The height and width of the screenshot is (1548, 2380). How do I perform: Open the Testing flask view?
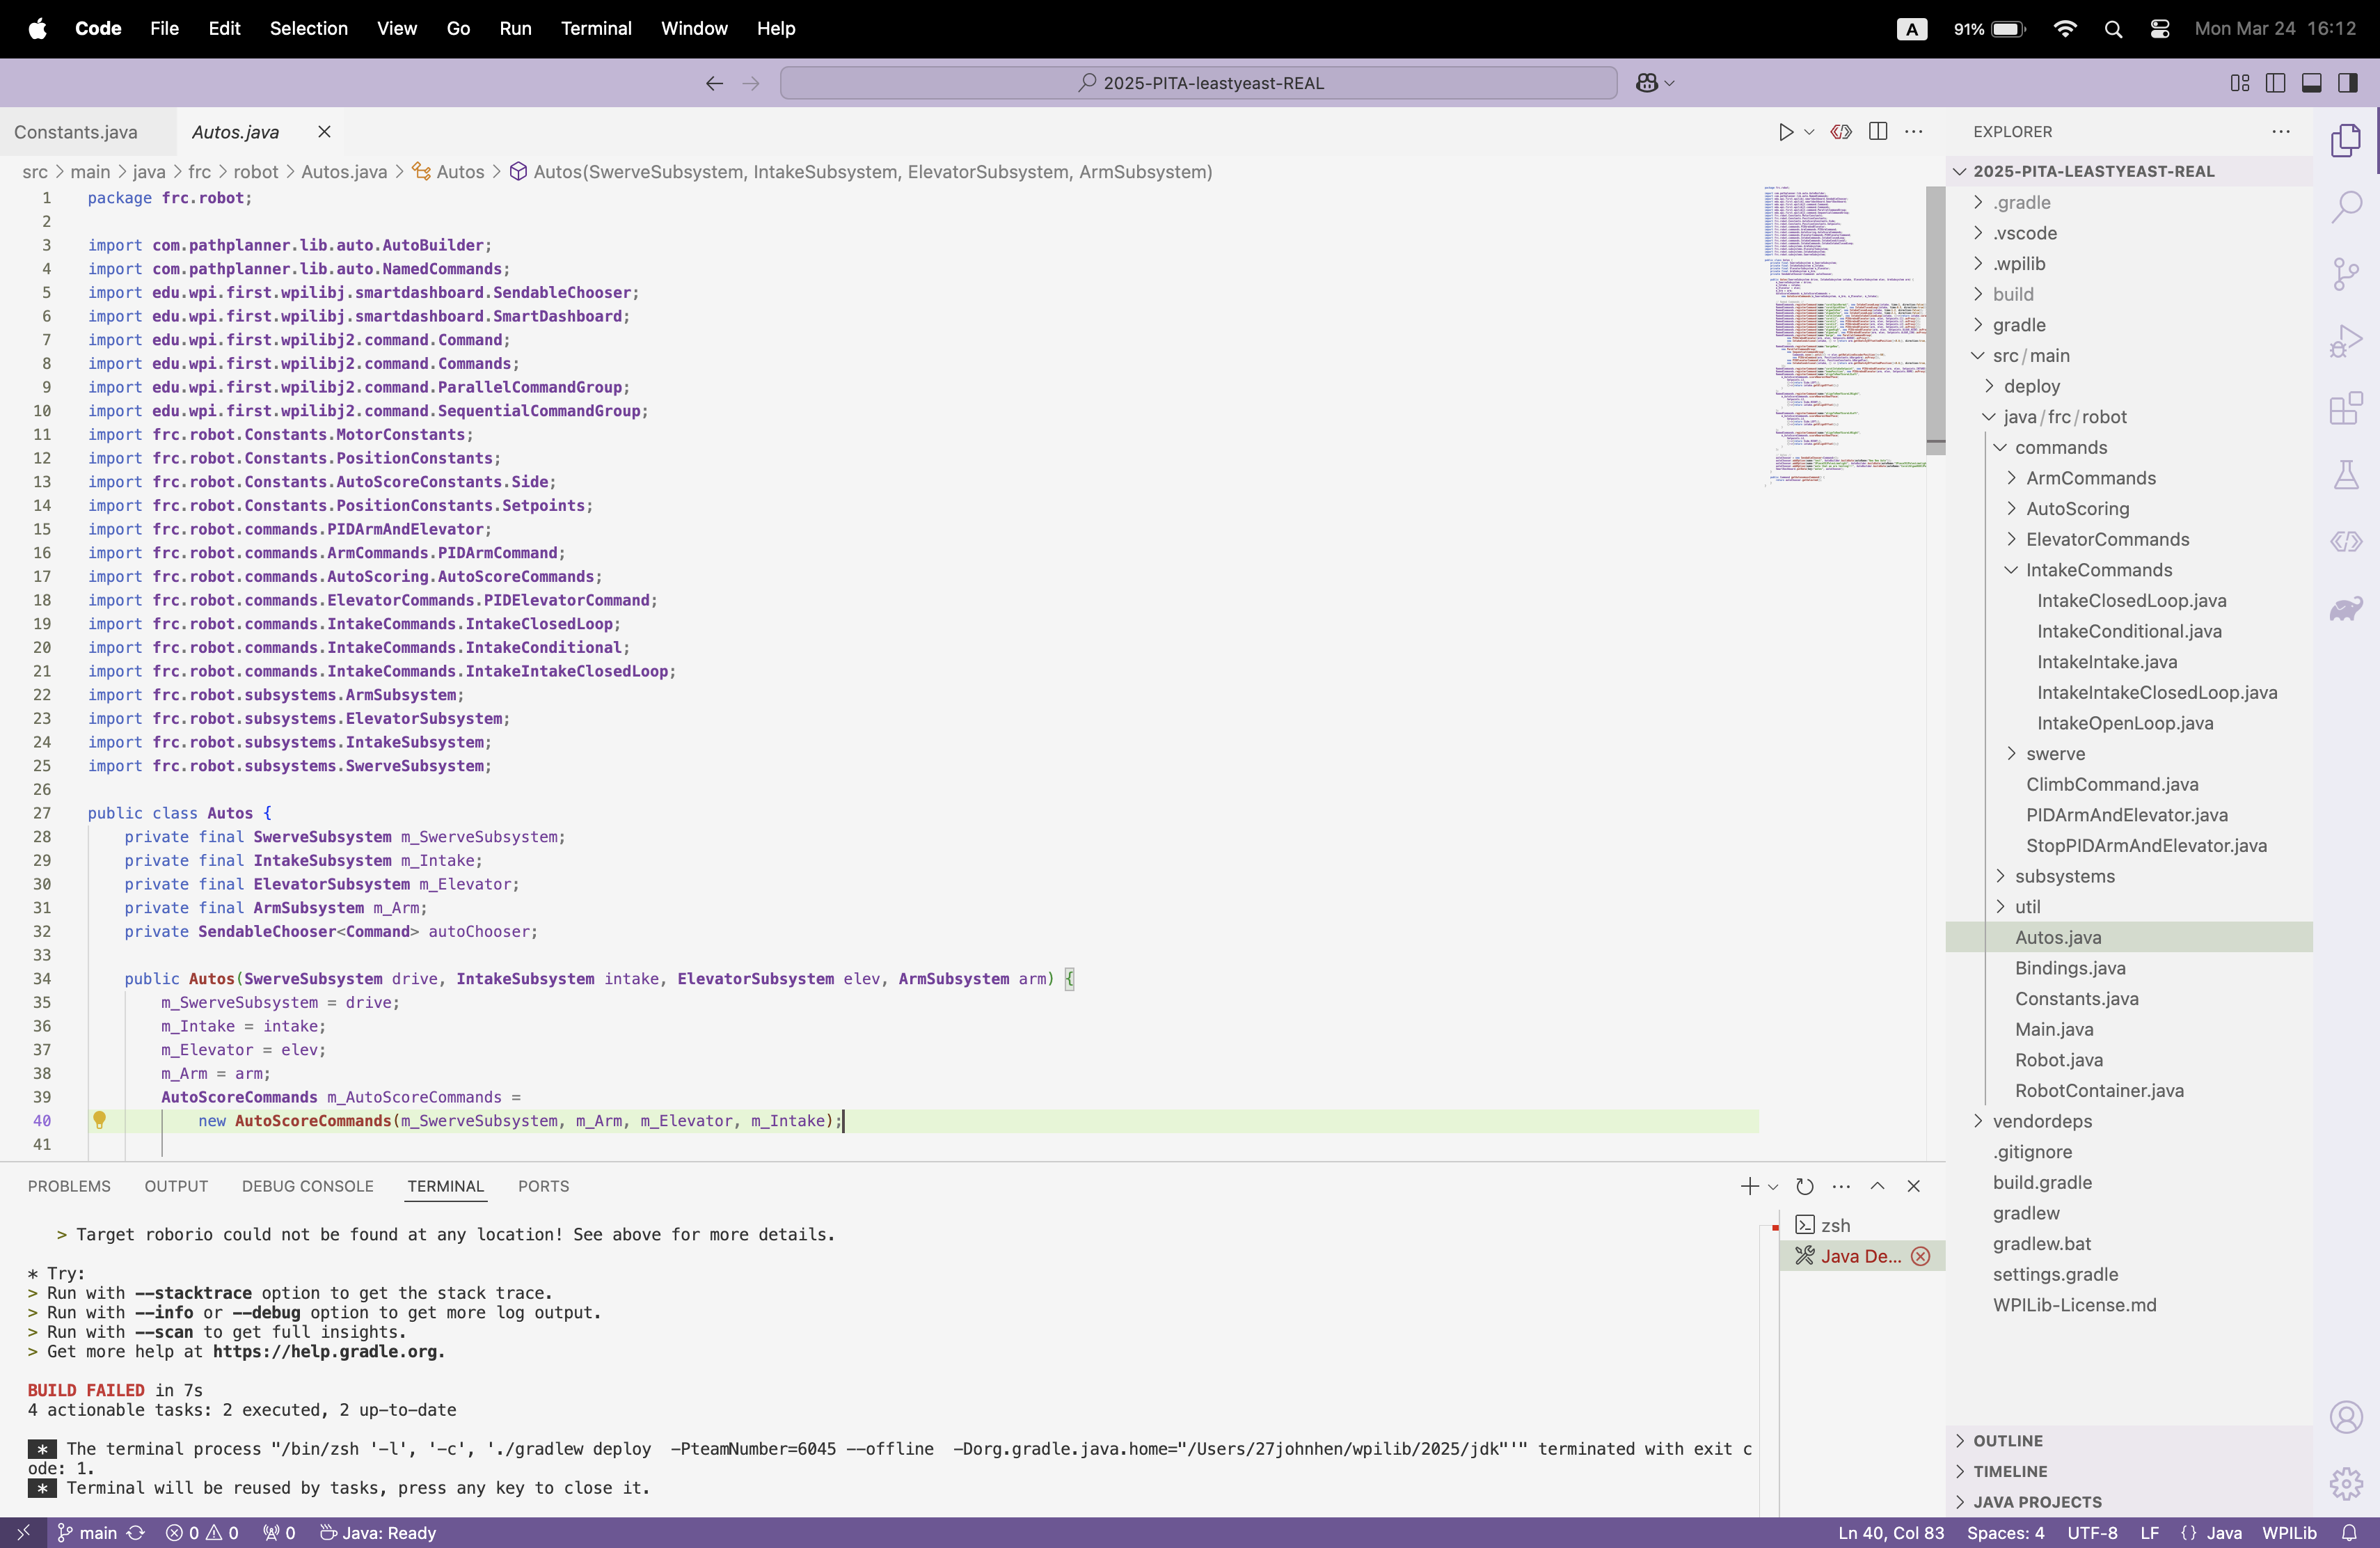(2346, 474)
